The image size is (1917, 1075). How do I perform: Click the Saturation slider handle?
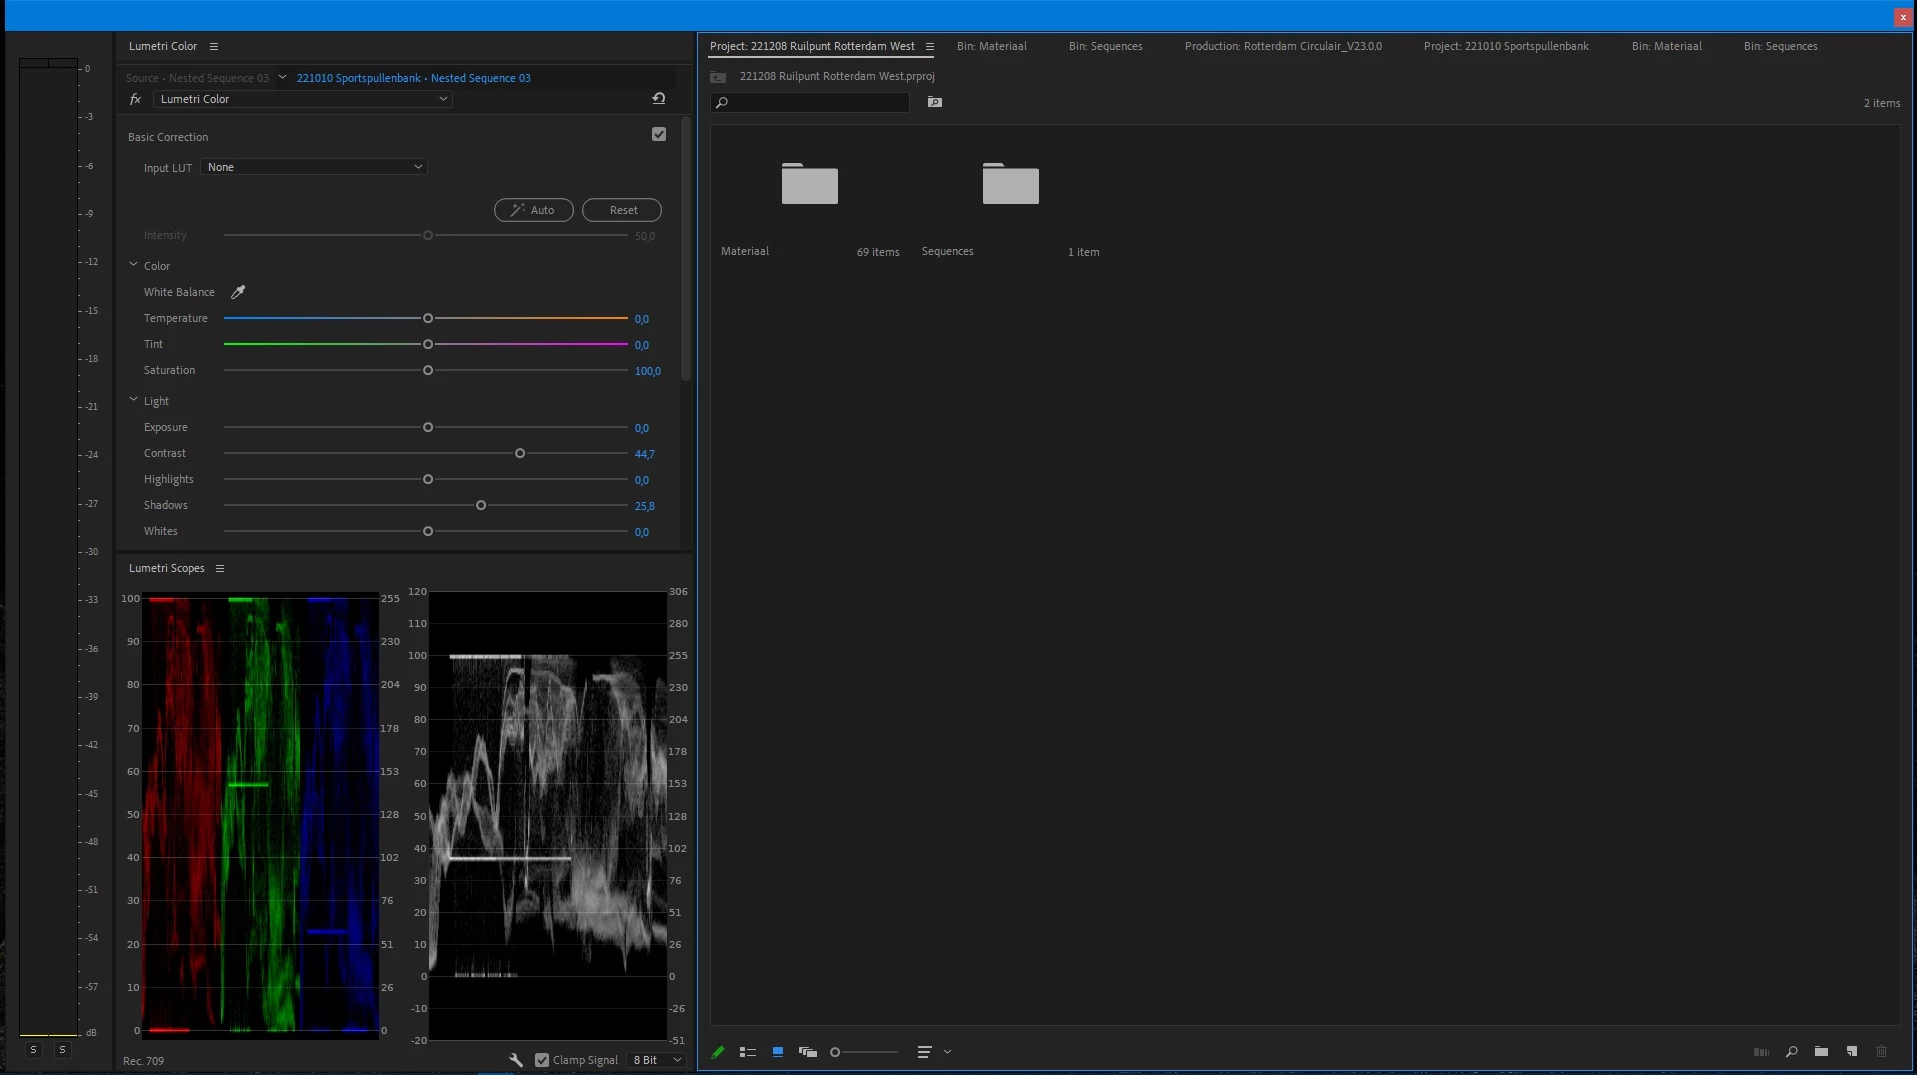pos(428,370)
